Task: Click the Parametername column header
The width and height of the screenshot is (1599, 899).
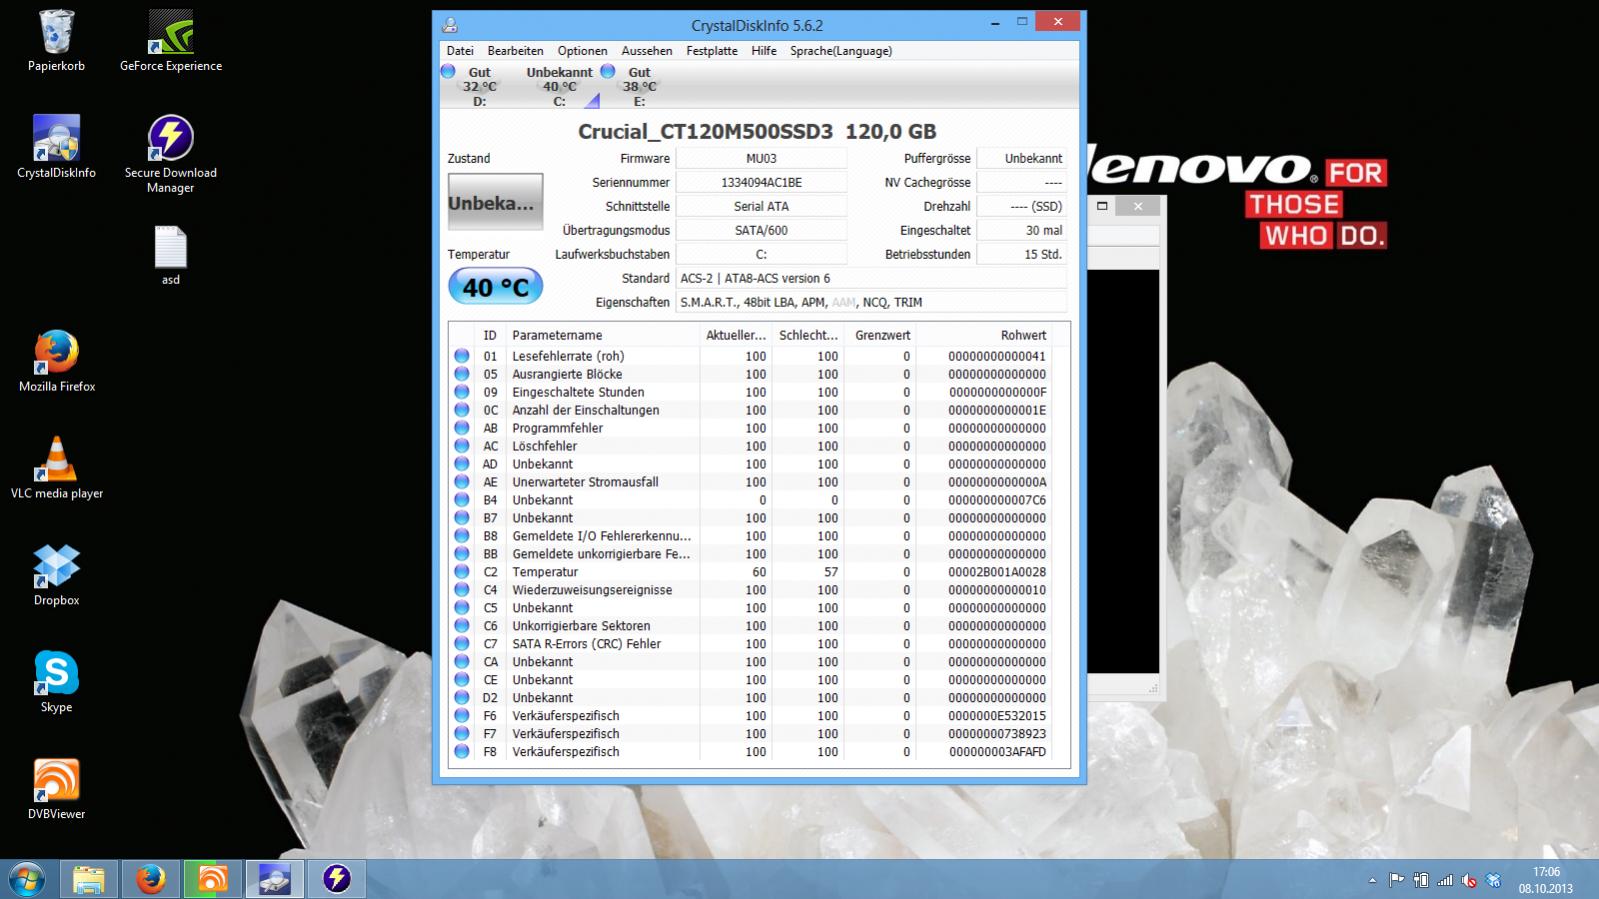Action: coord(602,335)
